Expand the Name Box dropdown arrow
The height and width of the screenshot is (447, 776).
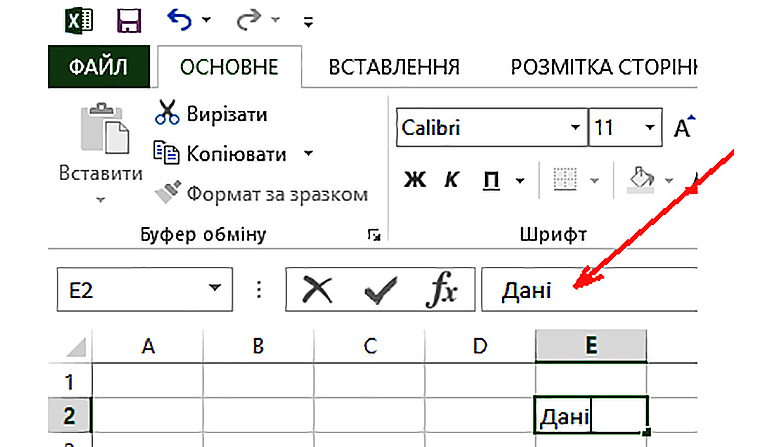[x=214, y=288]
